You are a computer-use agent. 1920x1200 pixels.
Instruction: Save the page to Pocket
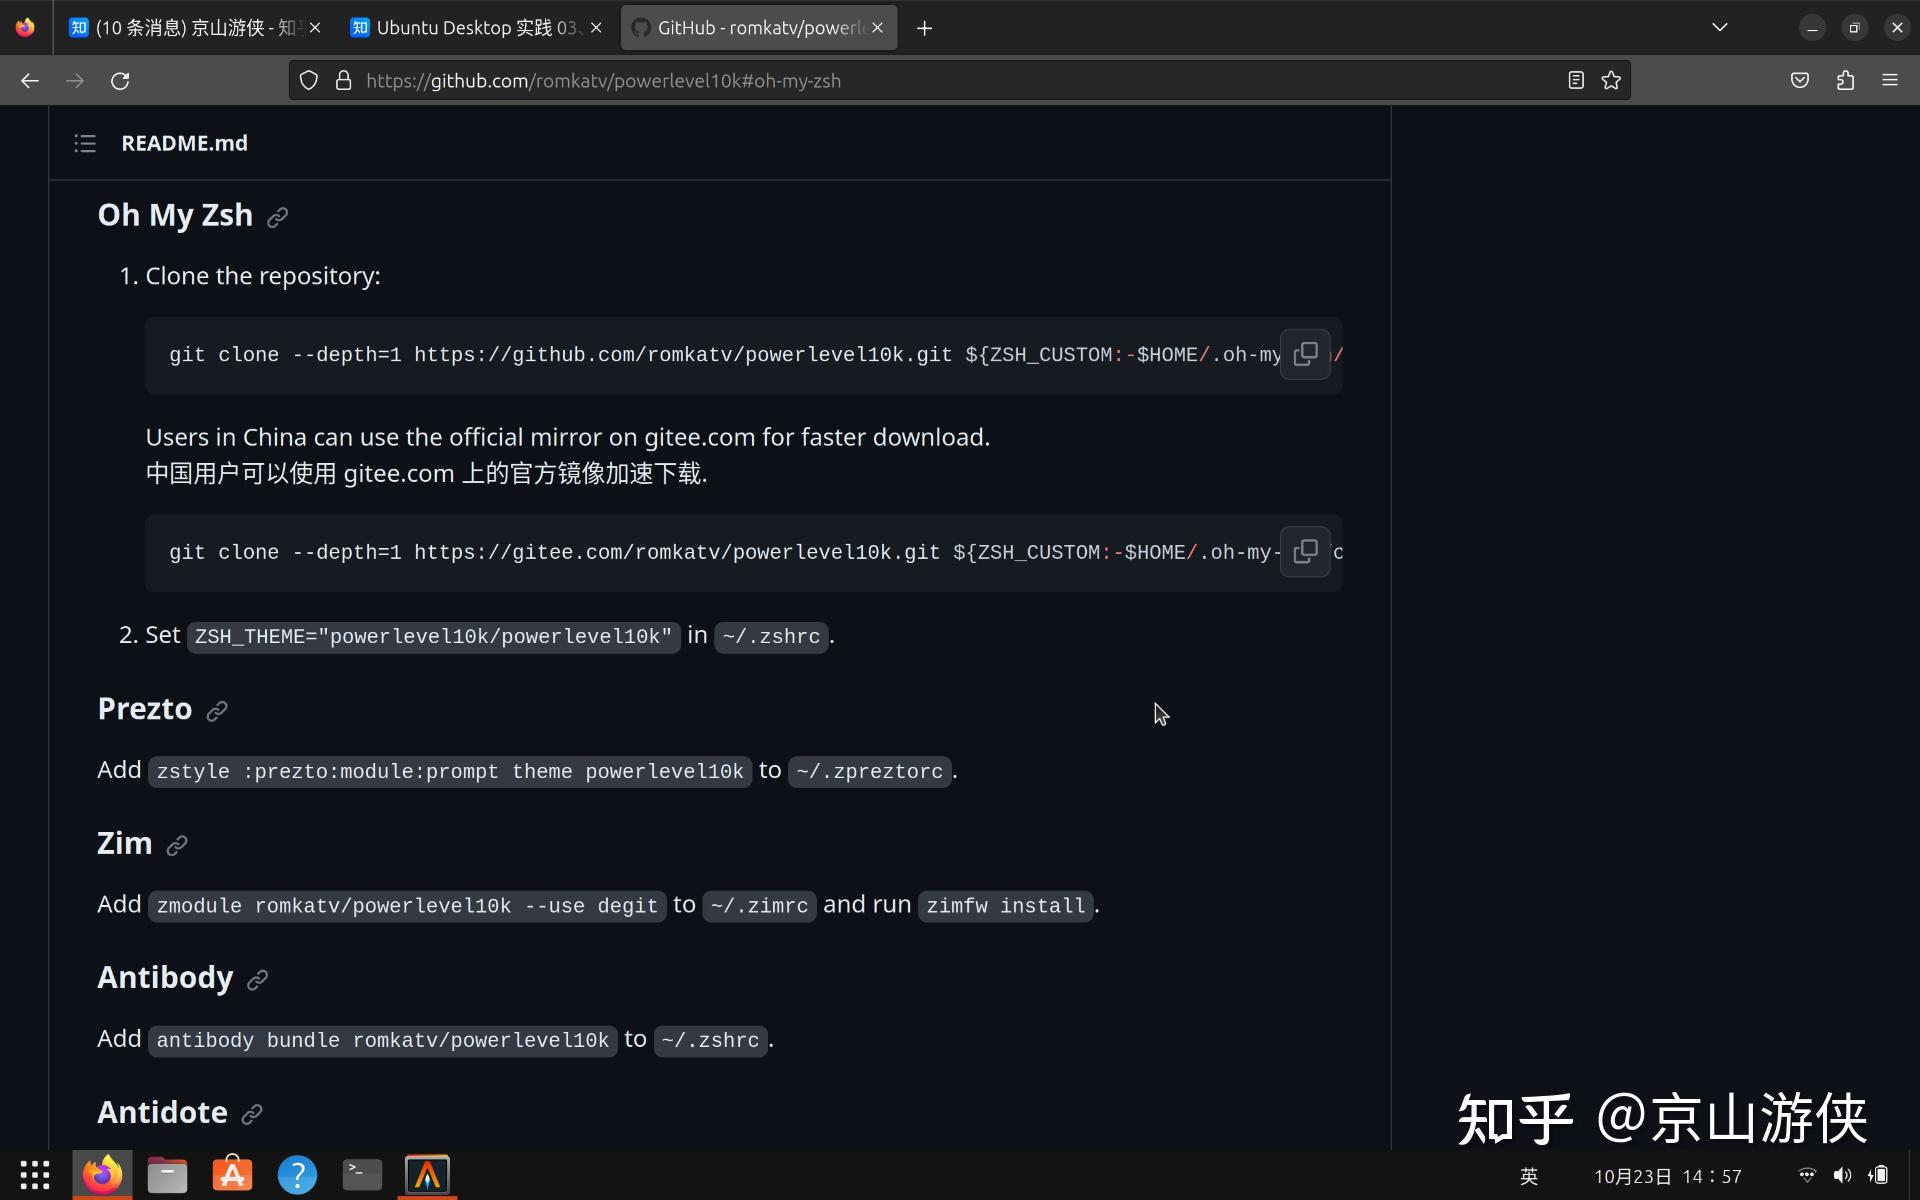coord(1799,80)
